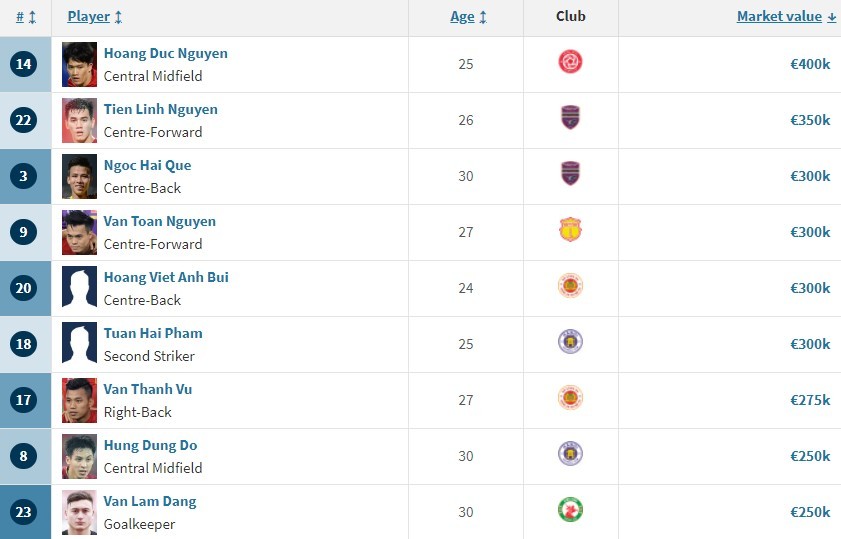Click placeholder silhouette for Tuan Hai Pham
The width and height of the screenshot is (841, 539).
(x=79, y=344)
